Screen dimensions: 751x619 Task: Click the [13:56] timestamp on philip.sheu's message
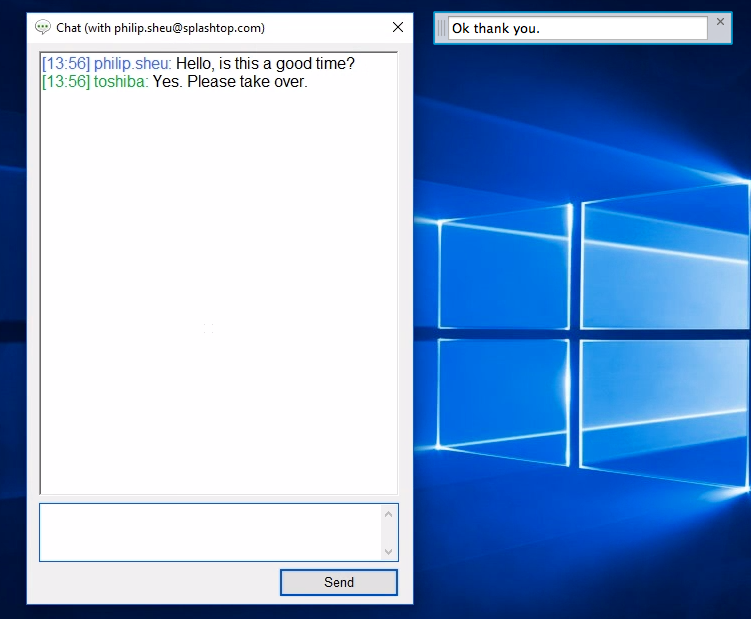click(66, 63)
